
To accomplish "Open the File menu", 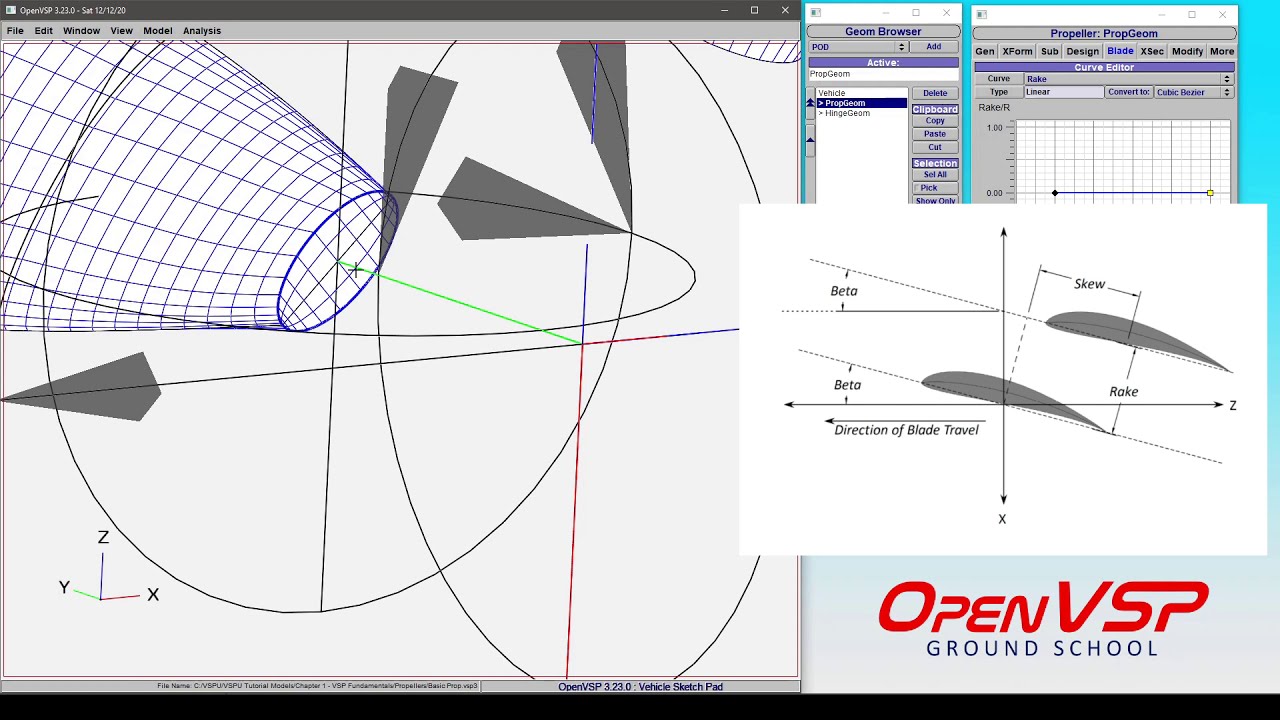I will tap(15, 31).
